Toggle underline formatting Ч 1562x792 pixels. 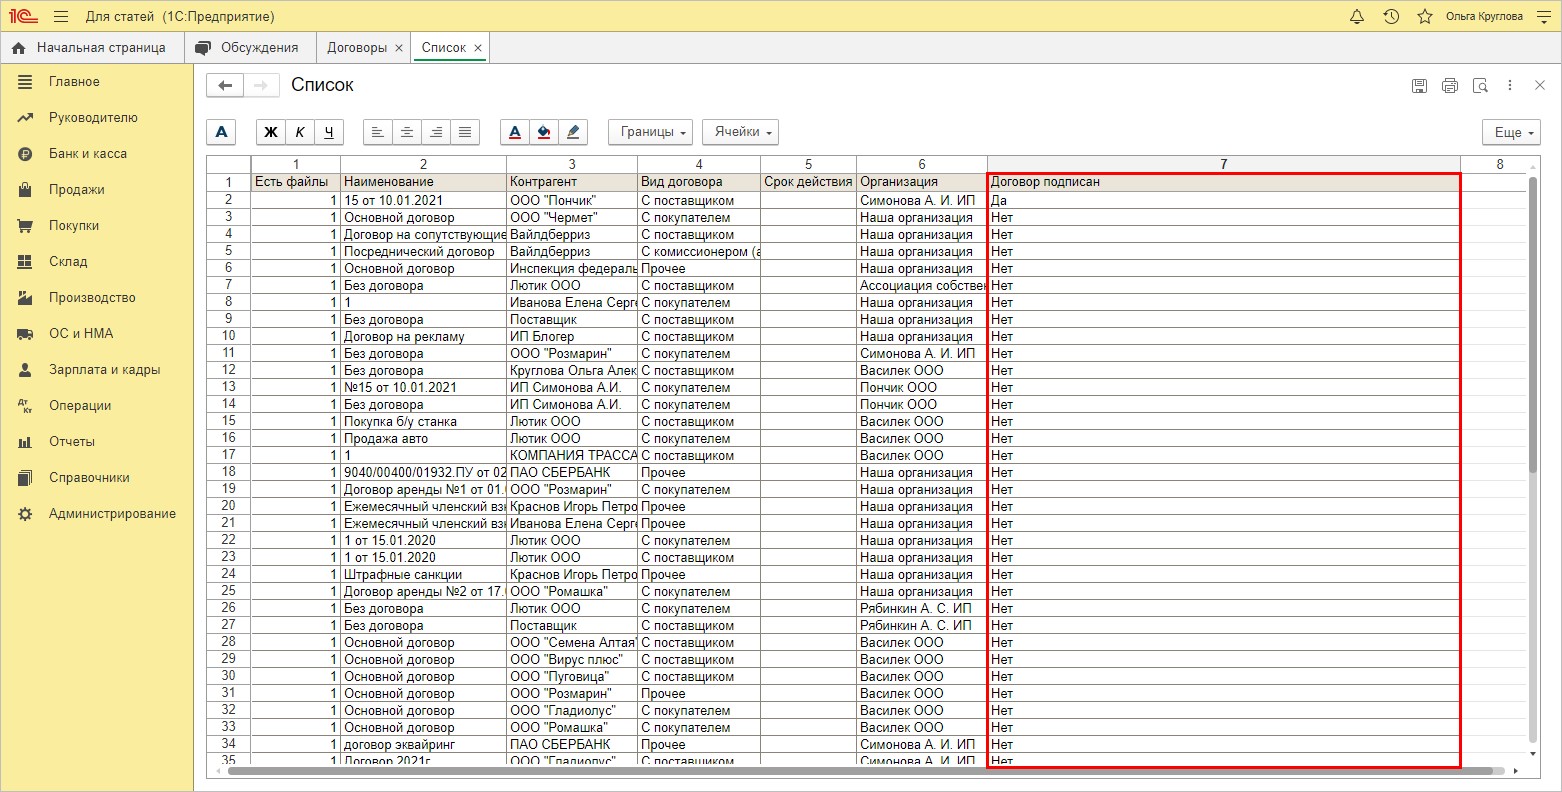pyautogui.click(x=329, y=132)
